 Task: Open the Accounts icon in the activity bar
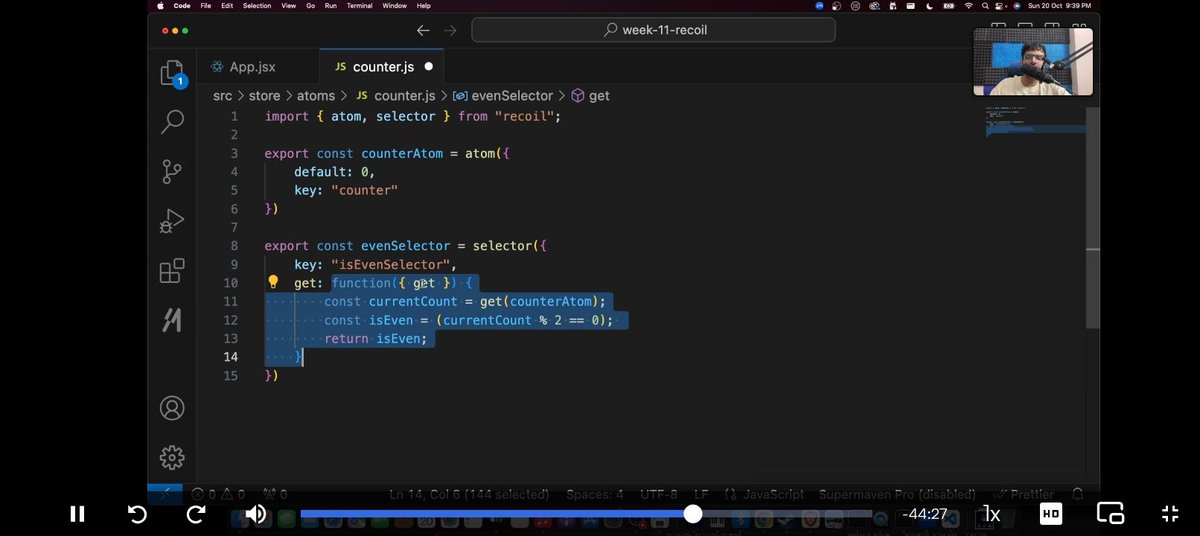tap(172, 408)
